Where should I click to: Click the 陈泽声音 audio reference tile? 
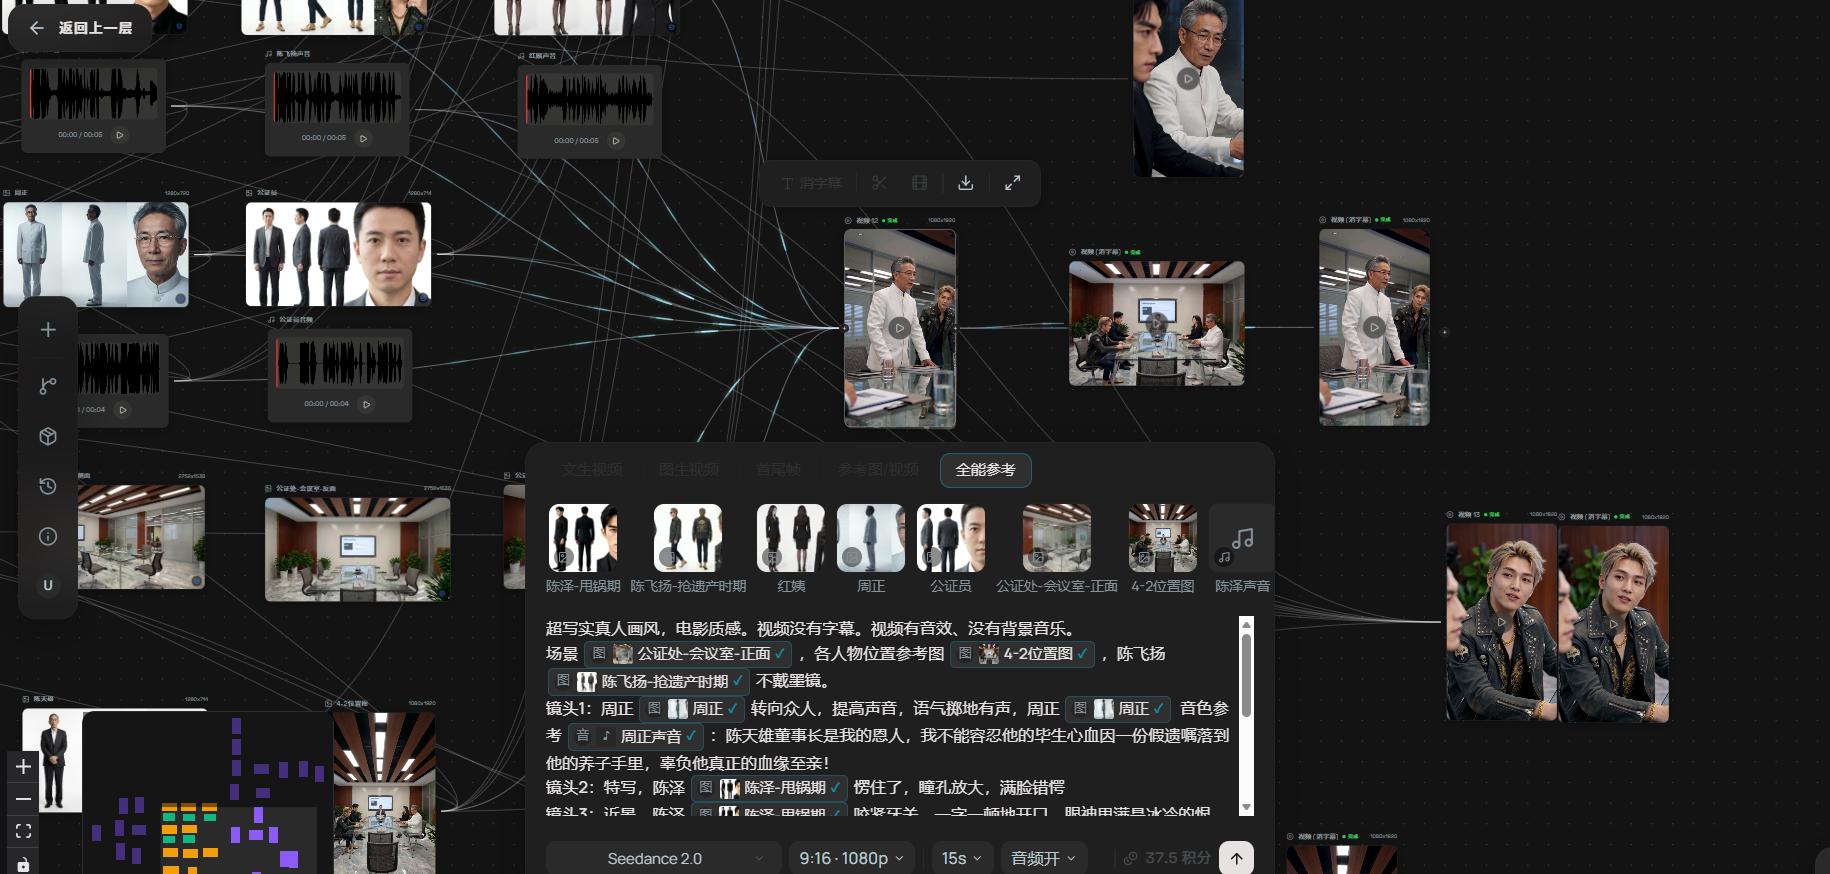coord(1243,538)
